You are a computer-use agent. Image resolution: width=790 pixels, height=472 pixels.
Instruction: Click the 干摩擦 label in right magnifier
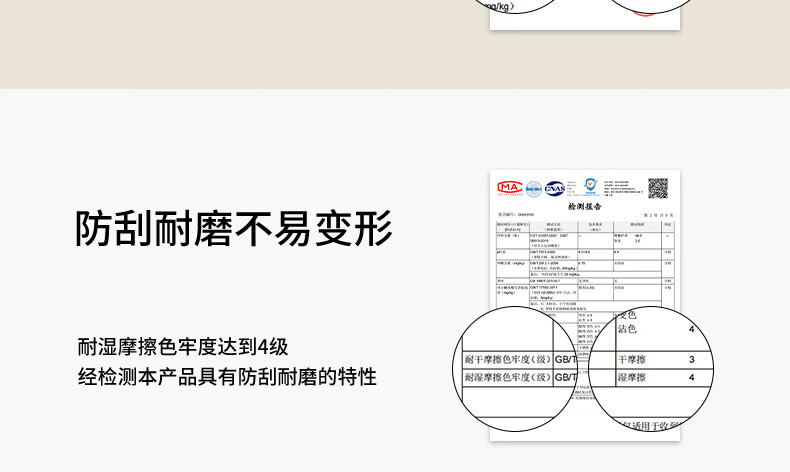631,359
